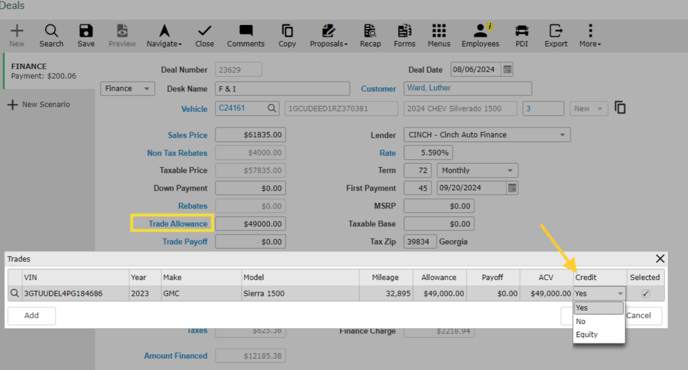Open Employees from the toolbar
Viewport: 688px width, 370px height.
coord(480,36)
